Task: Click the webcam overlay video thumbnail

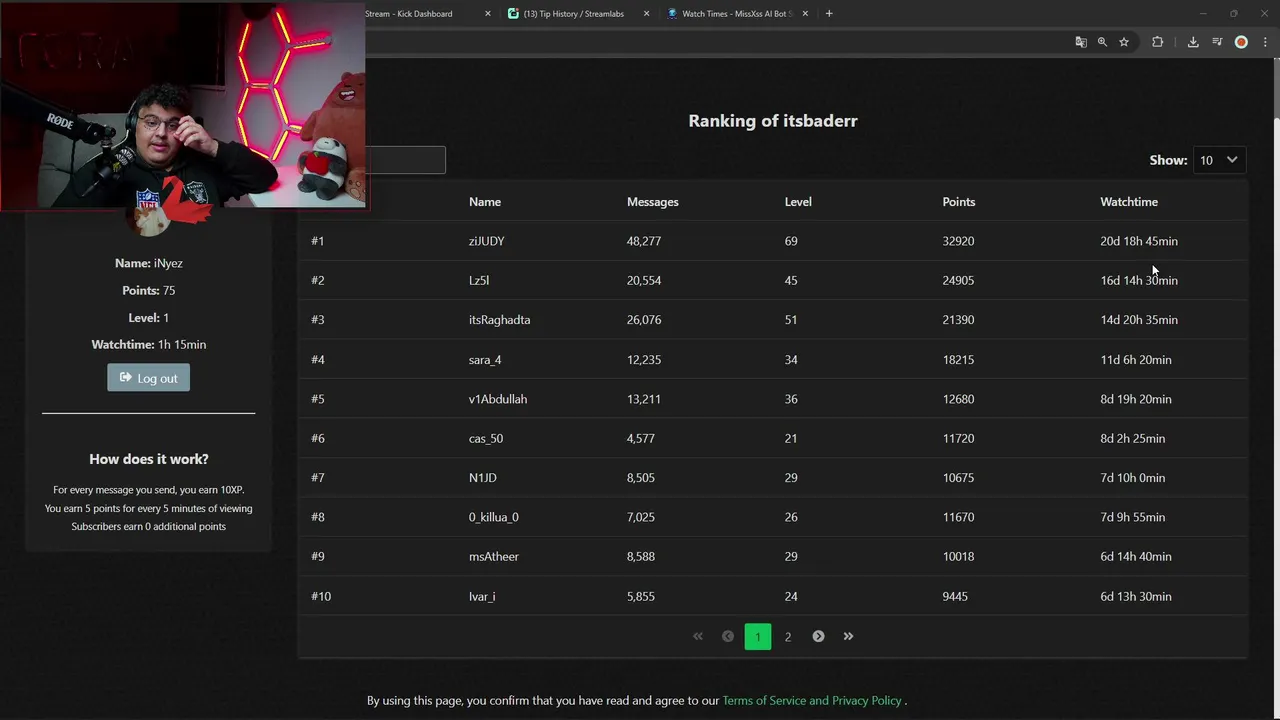Action: coord(182,105)
